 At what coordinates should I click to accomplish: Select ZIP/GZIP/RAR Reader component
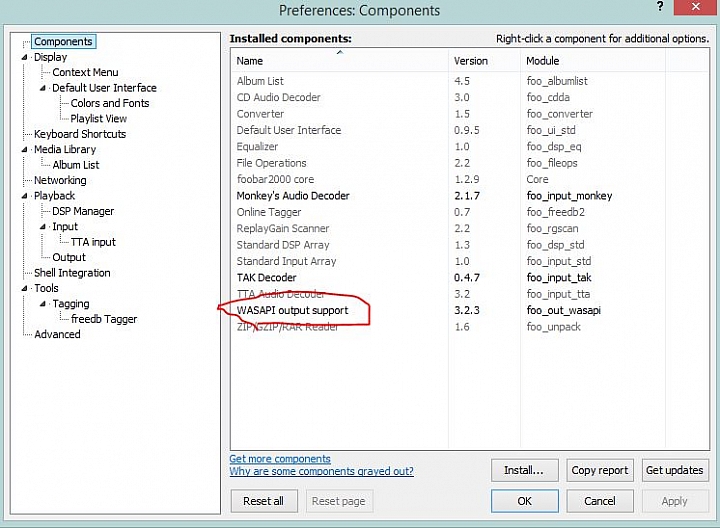(469, 327)
